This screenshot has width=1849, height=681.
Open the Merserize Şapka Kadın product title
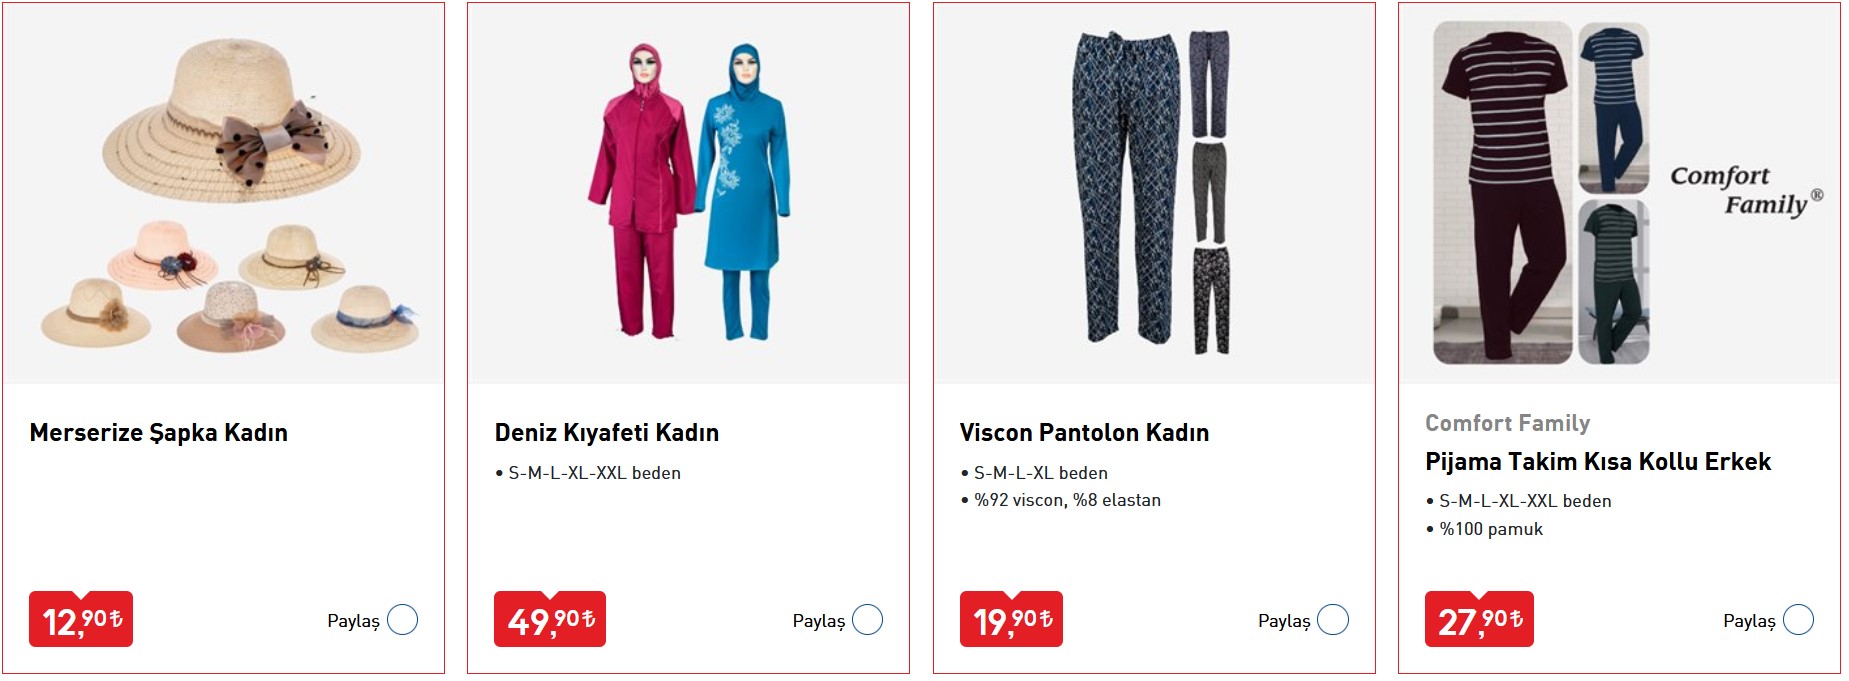pos(159,433)
